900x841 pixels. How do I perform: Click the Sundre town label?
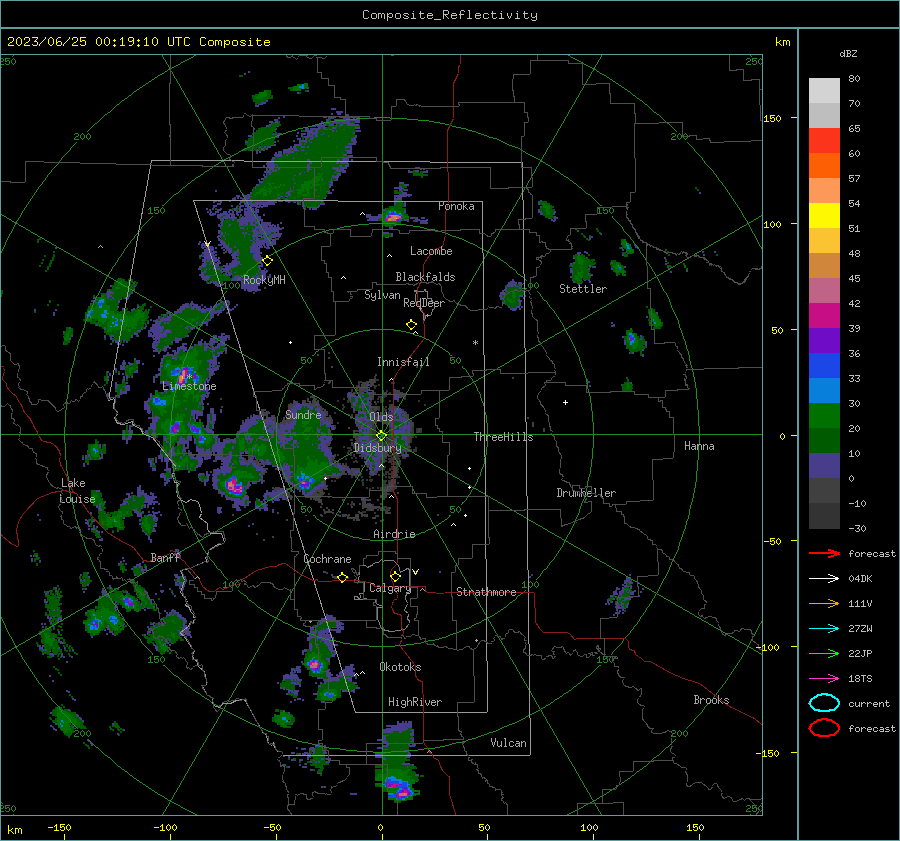(303, 414)
